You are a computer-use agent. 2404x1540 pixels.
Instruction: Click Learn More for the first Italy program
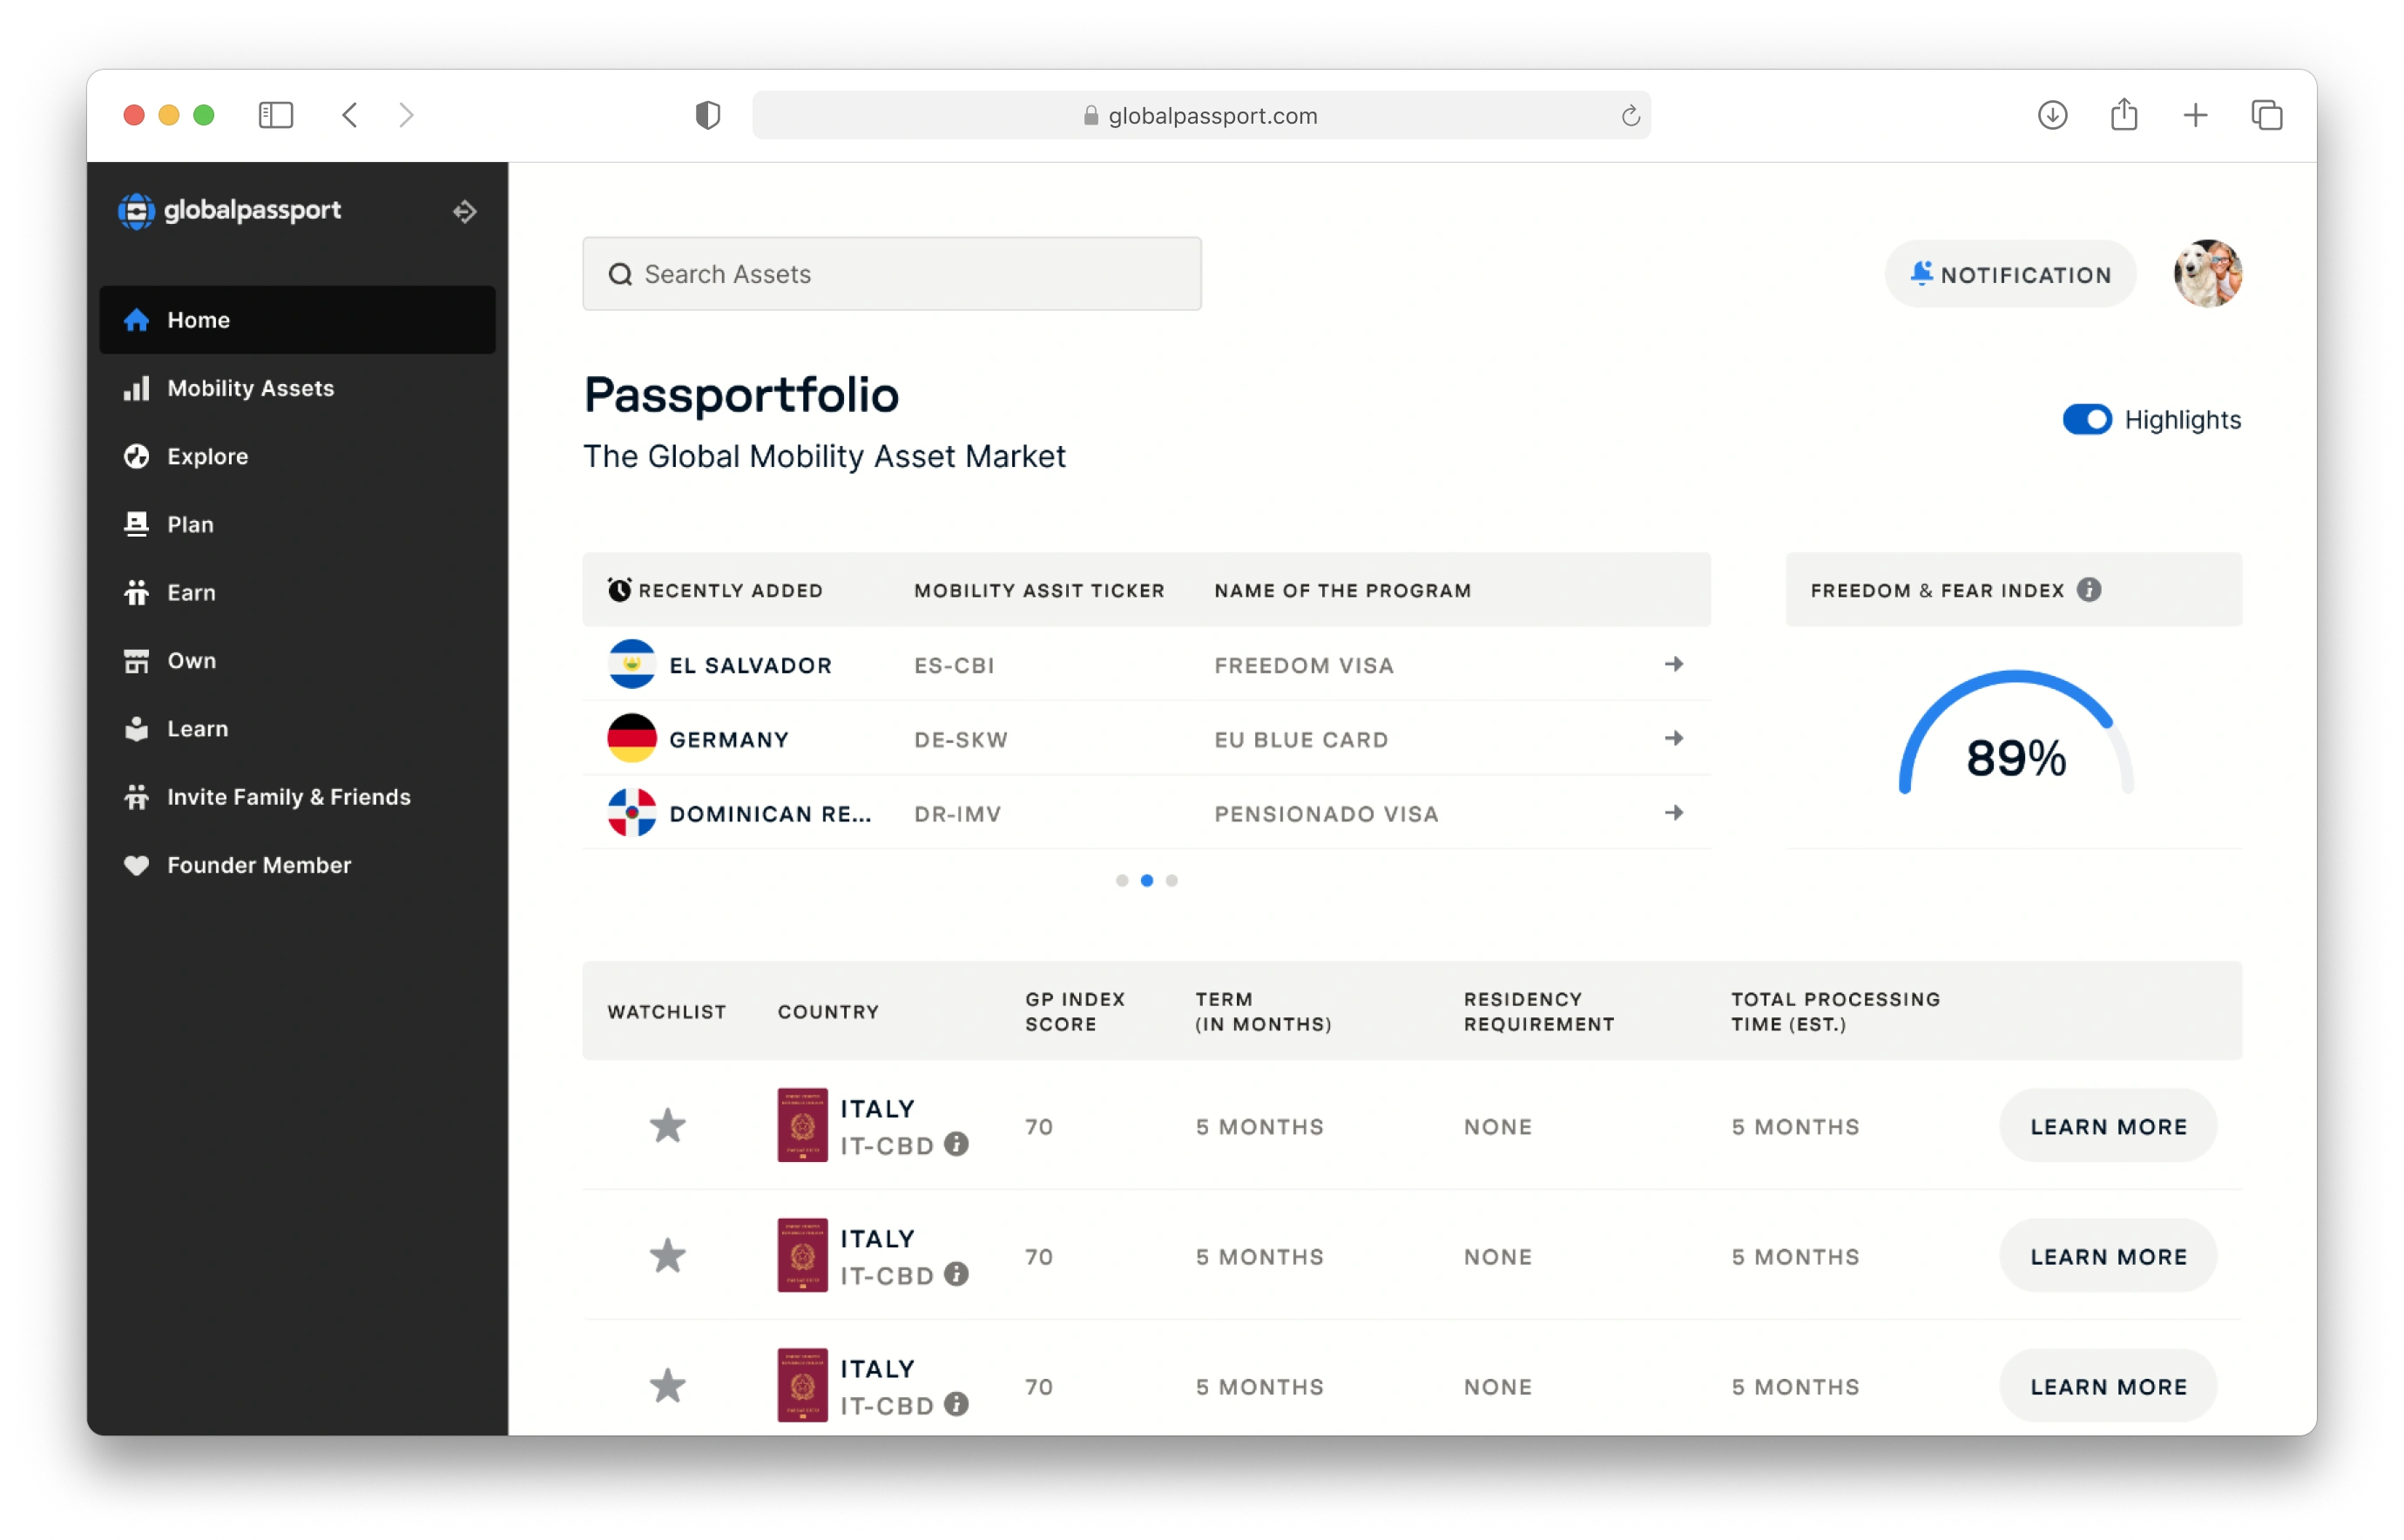[x=2108, y=1126]
